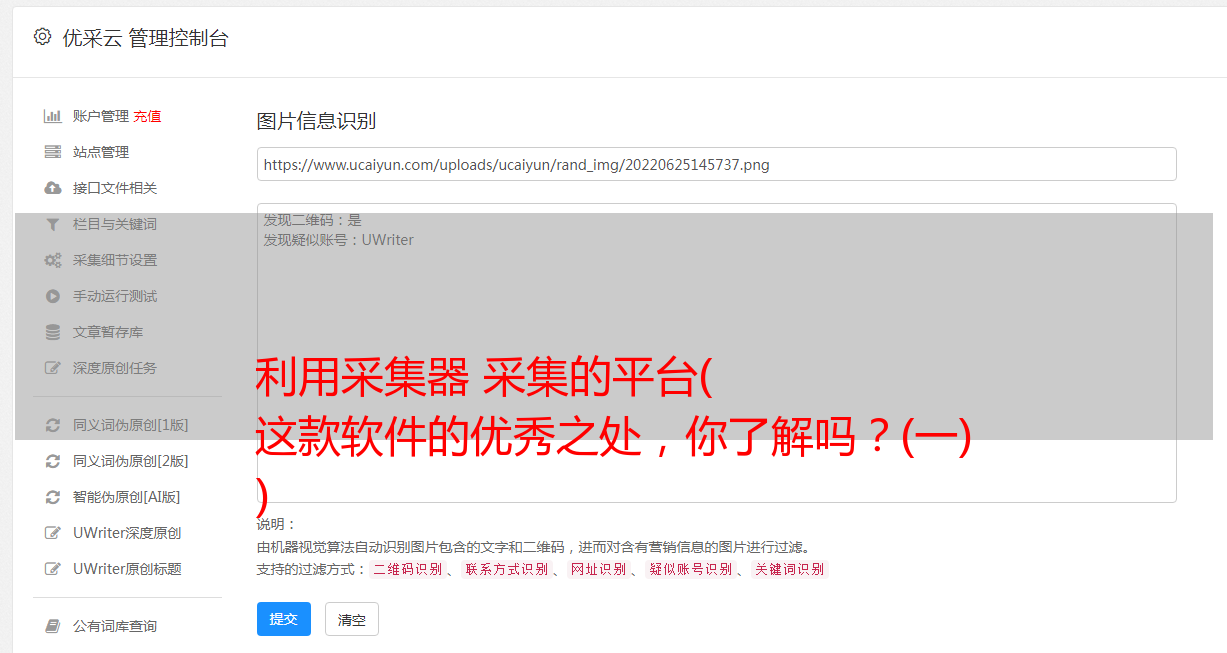The image size is (1227, 653).
Task: Go to 站点管理 in the sidebar
Action: click(x=101, y=152)
